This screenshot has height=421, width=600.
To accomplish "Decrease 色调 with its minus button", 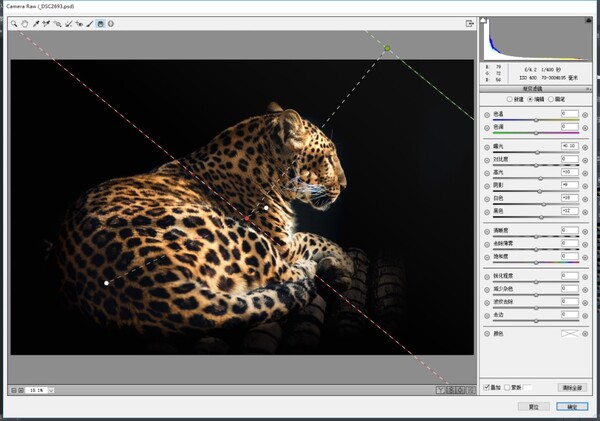I will 487,128.
